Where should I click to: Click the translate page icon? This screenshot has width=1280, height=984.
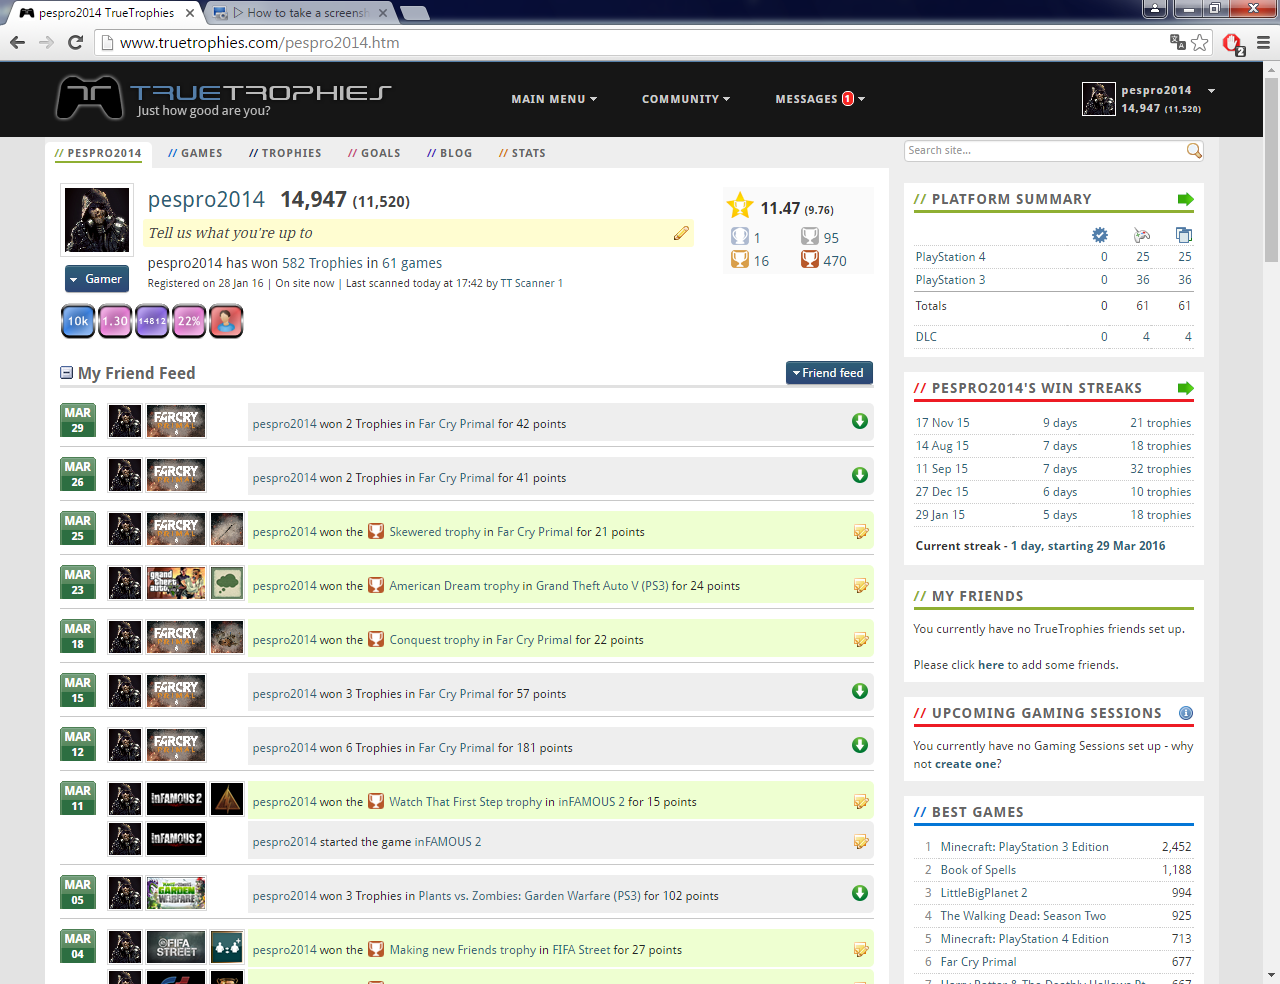click(x=1177, y=42)
